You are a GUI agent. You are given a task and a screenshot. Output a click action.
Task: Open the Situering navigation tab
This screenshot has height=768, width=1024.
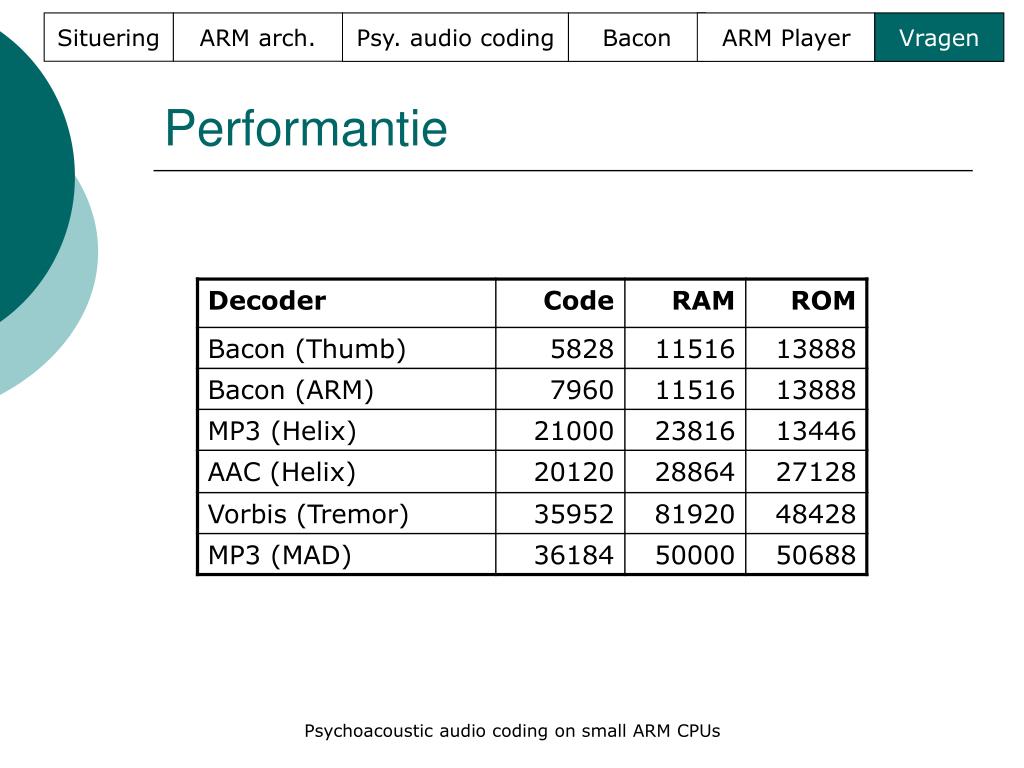108,37
